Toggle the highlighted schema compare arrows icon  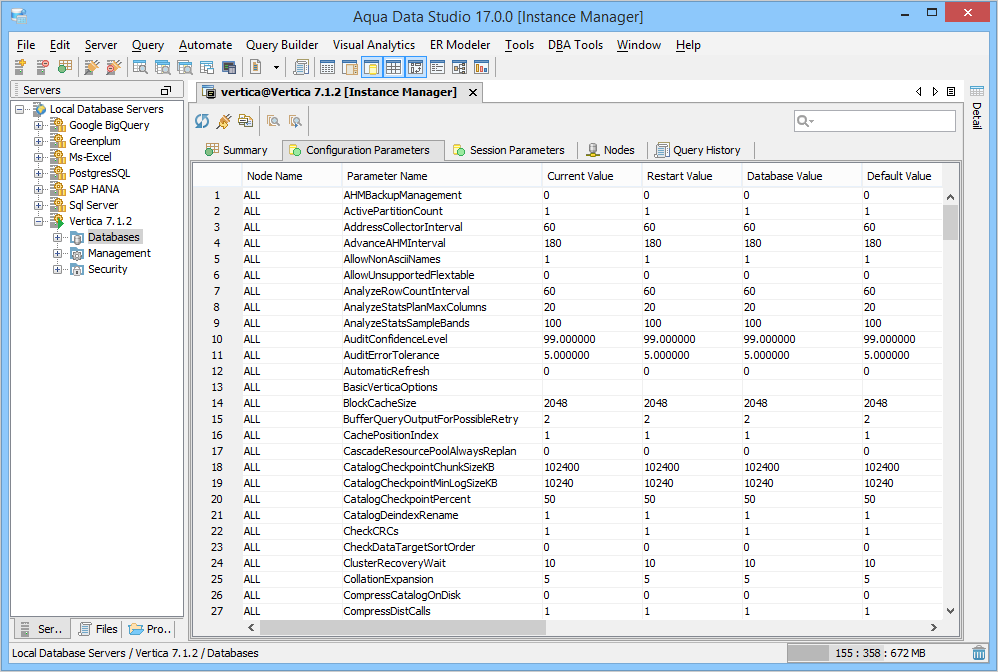tap(416, 67)
